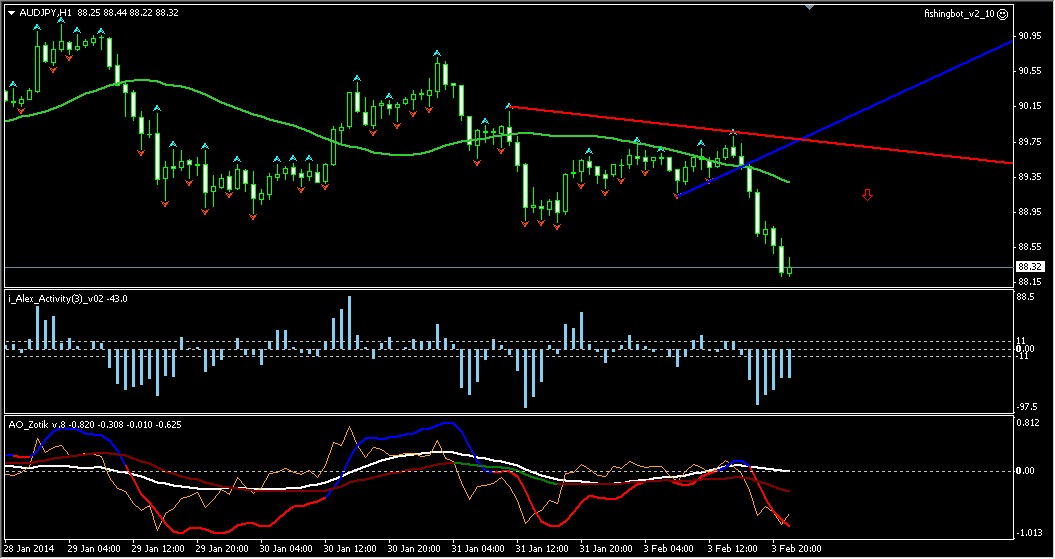Click the 88.55 price scale label
Image resolution: width=1055 pixels, height=559 pixels.
tap(1030, 247)
